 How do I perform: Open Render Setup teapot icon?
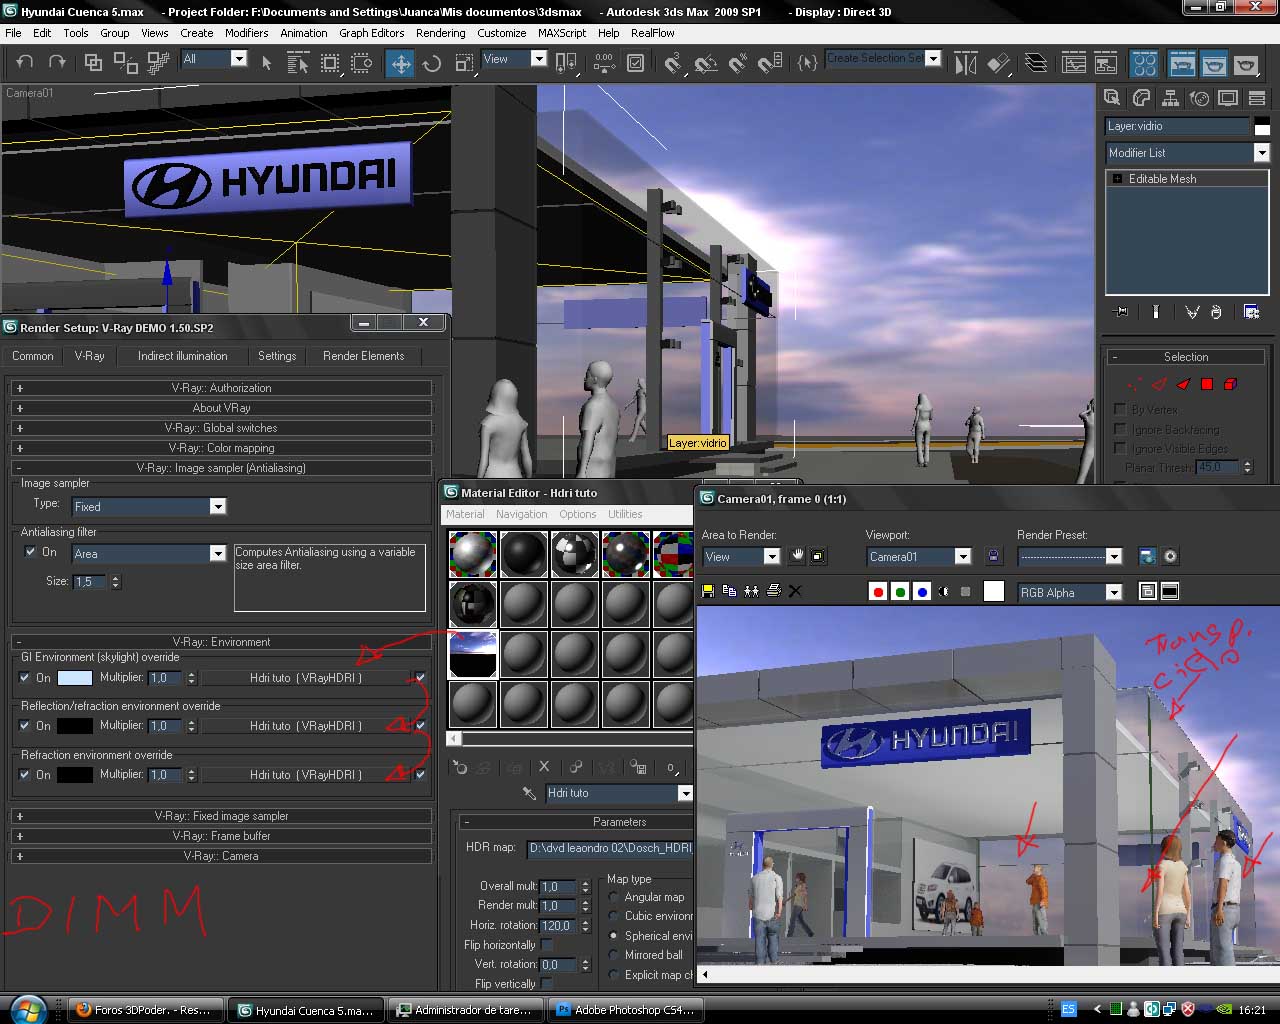1182,63
